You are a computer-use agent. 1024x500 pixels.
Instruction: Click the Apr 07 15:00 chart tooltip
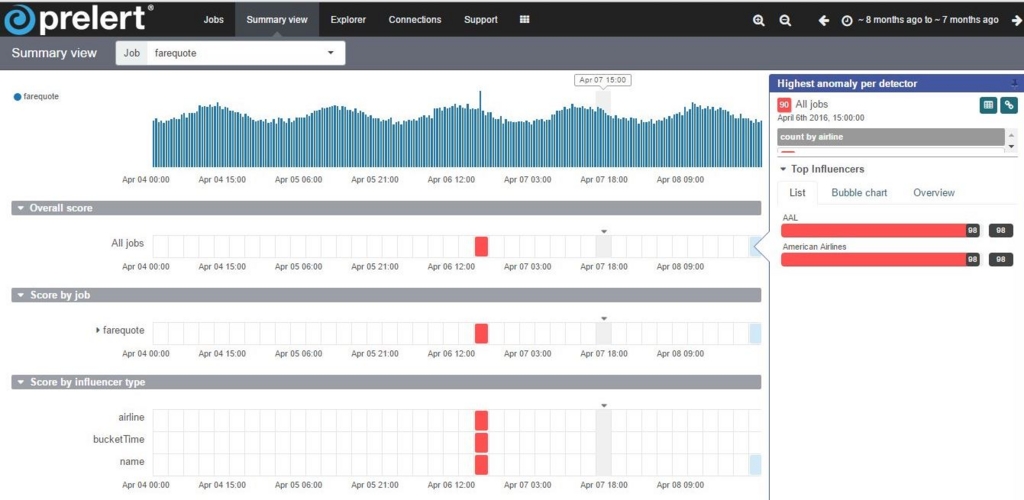pos(603,80)
